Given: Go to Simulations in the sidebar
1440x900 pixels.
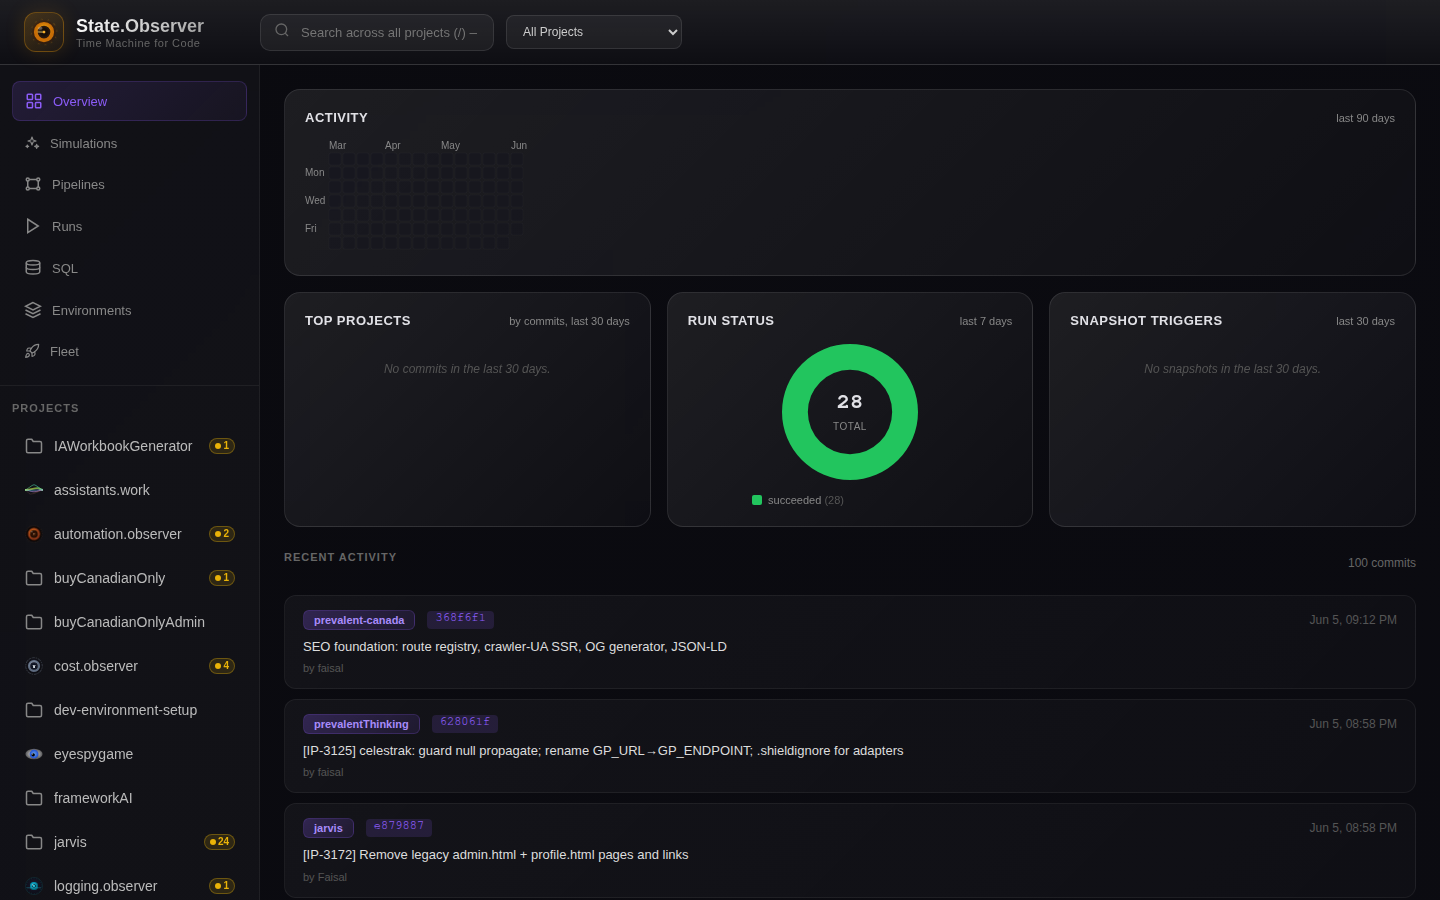Looking at the screenshot, I should [129, 143].
